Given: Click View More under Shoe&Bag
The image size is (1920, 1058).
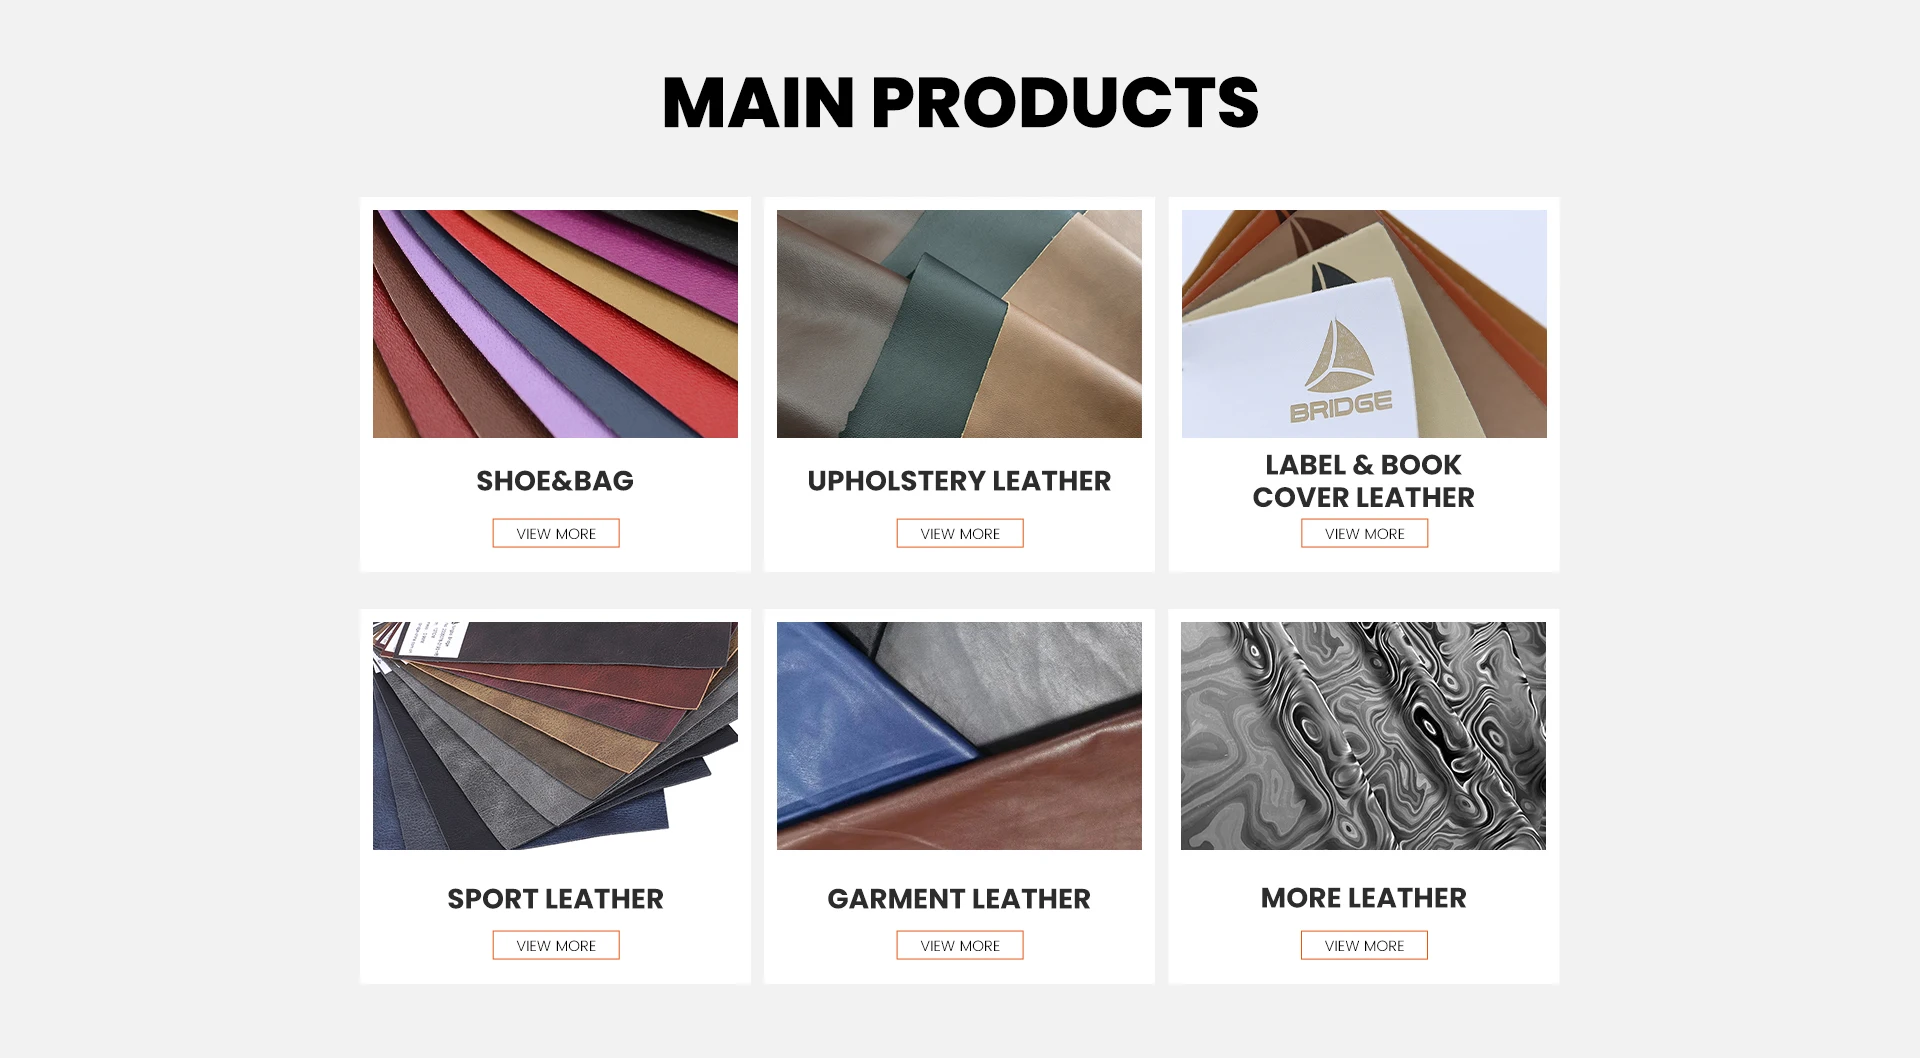Looking at the screenshot, I should coord(555,533).
